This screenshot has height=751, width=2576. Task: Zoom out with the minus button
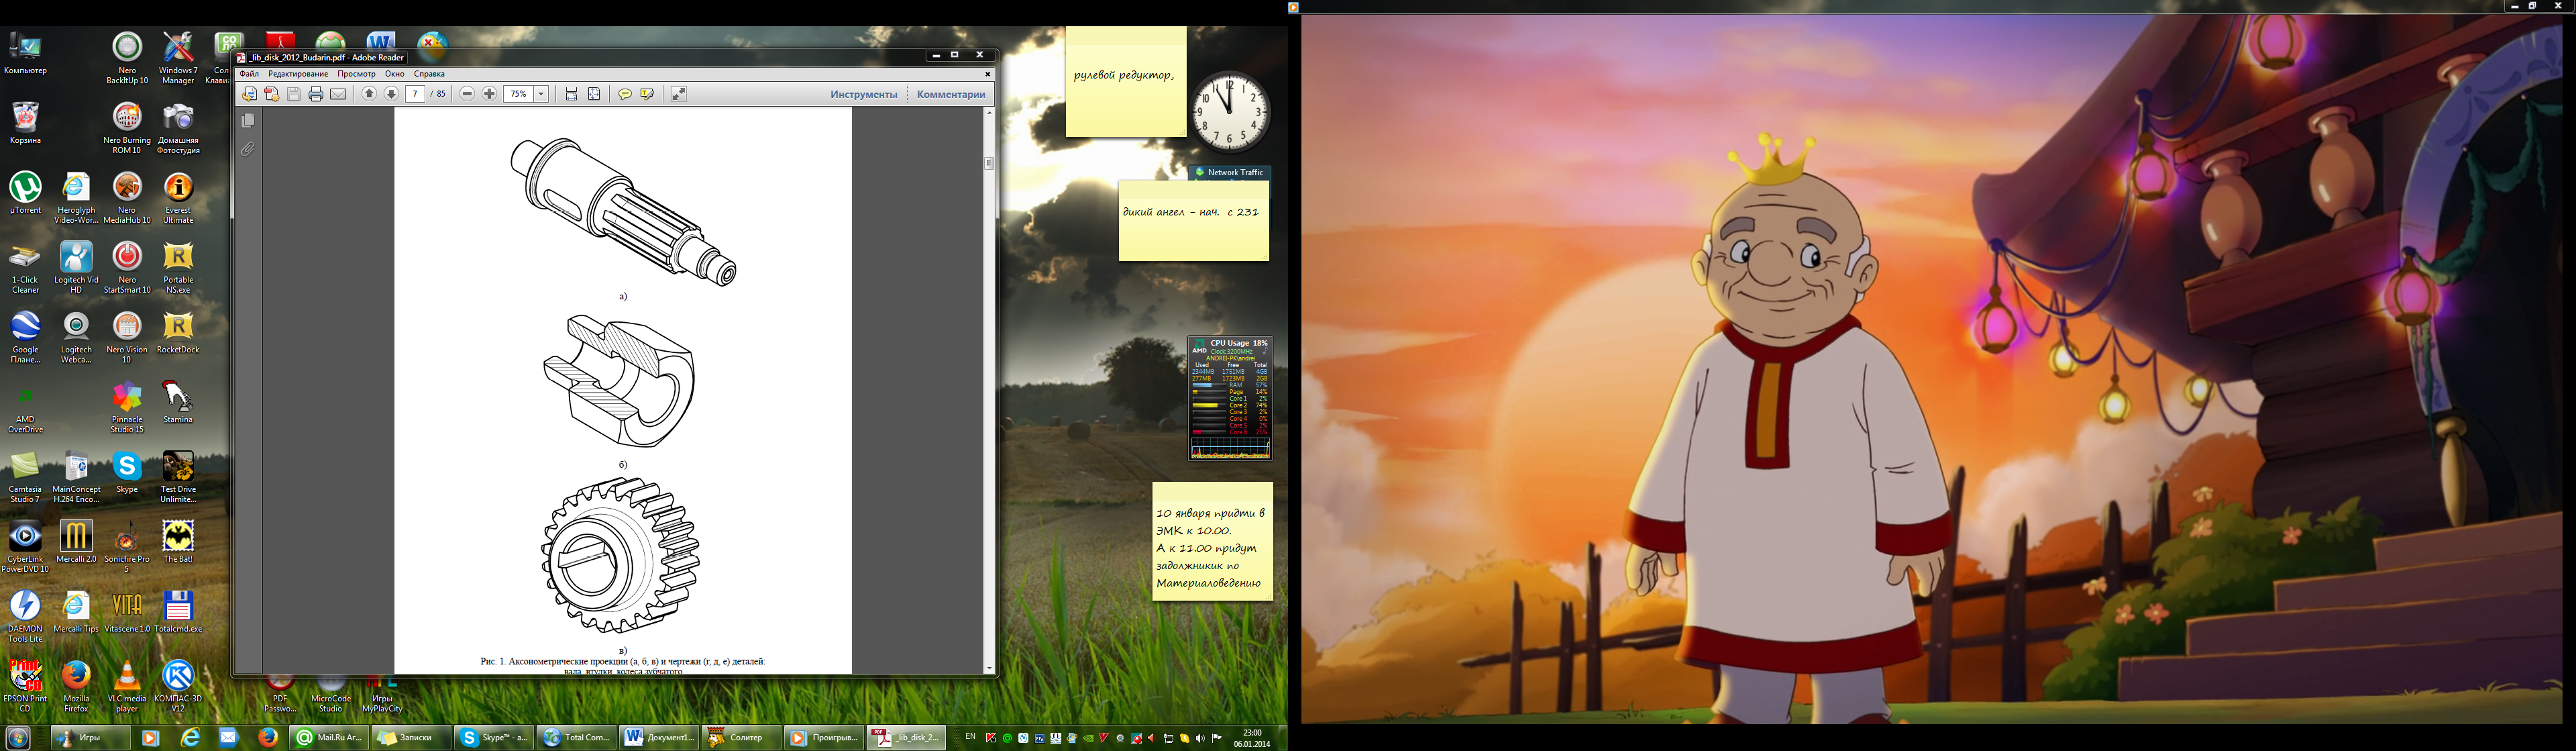[x=467, y=94]
